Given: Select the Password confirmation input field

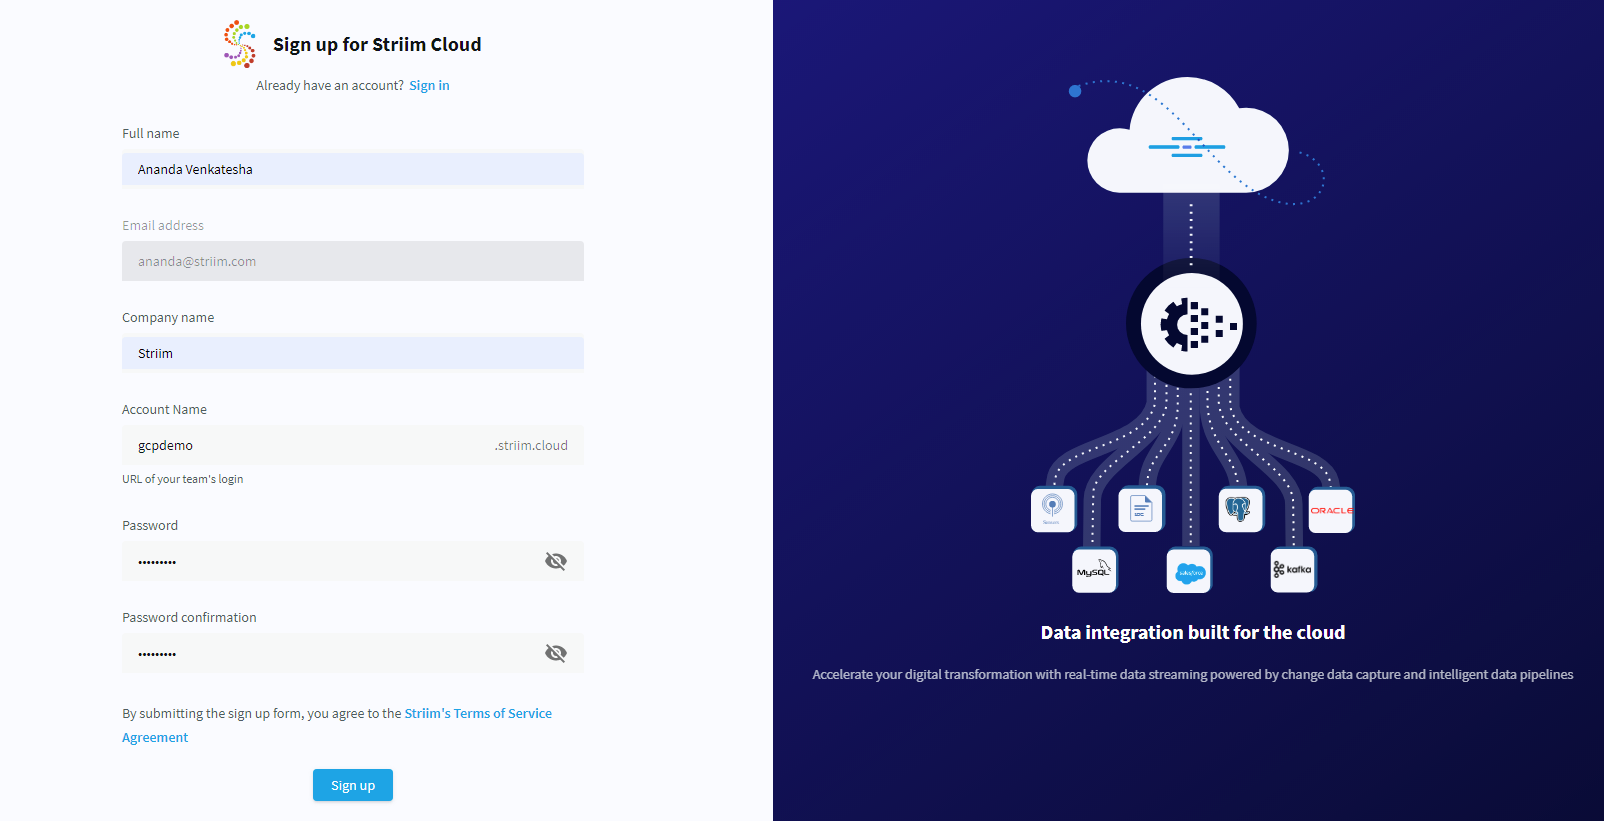Looking at the screenshot, I should [x=330, y=654].
